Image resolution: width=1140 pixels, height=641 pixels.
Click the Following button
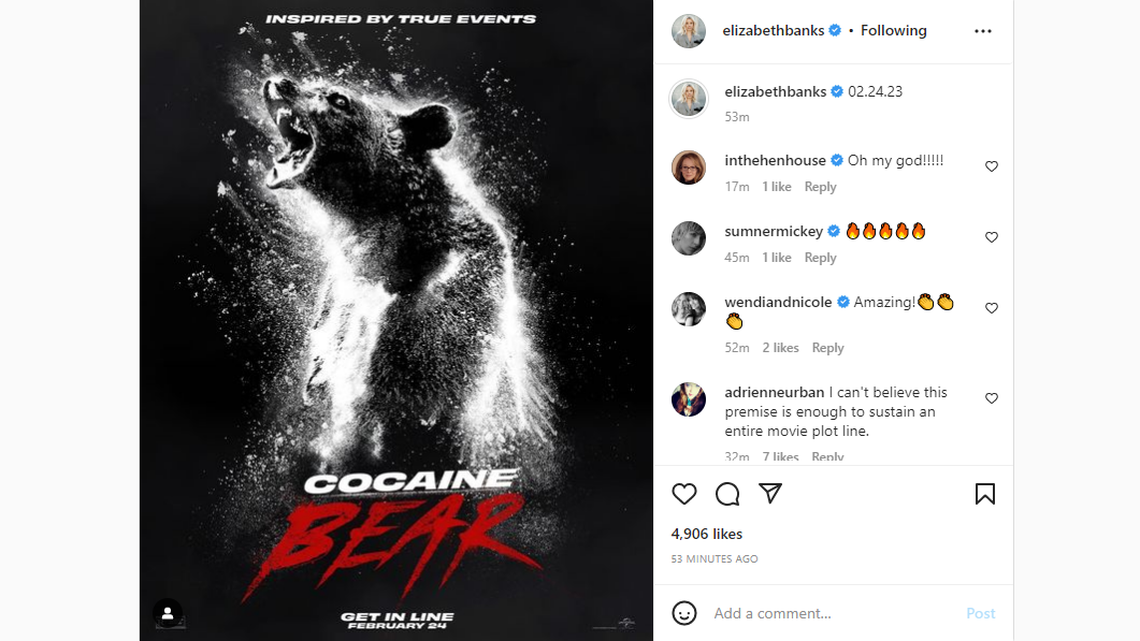[893, 30]
